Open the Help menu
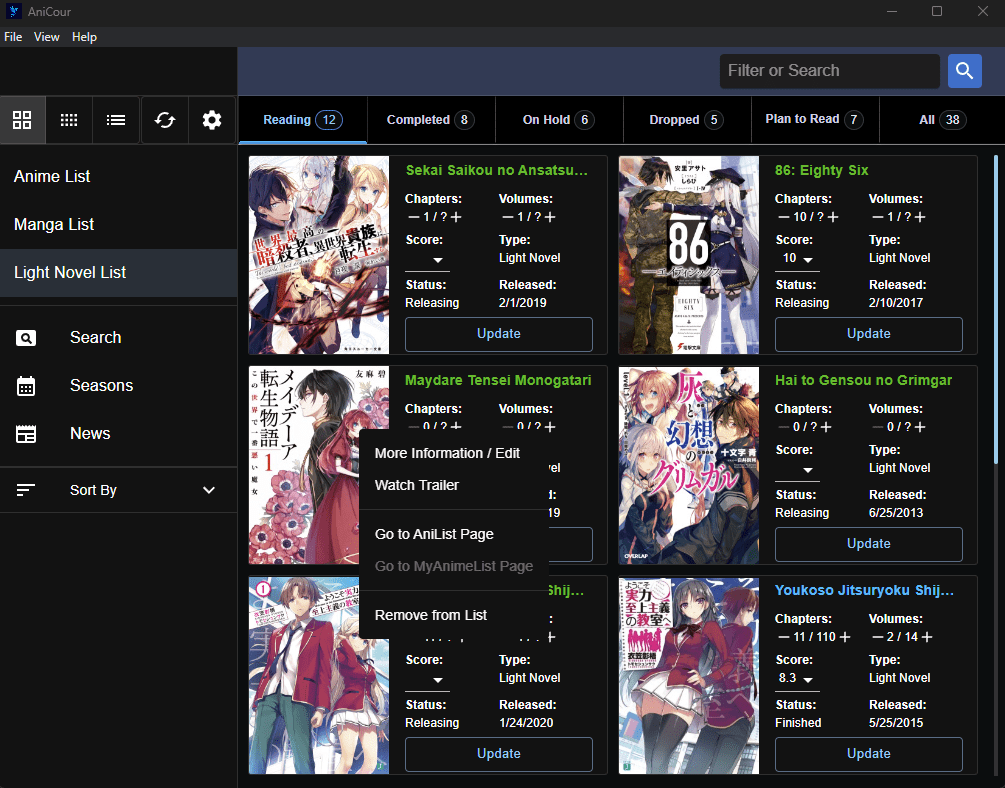This screenshot has width=1005, height=788. click(84, 37)
